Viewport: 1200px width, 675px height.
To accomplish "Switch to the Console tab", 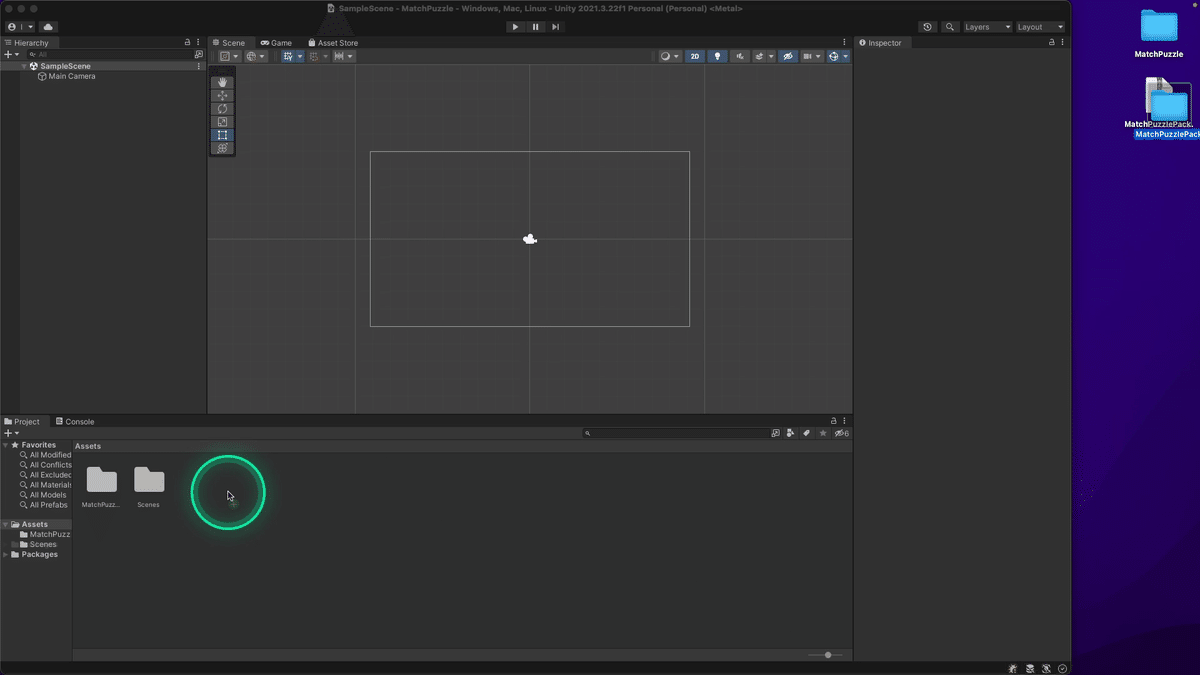I will (75, 422).
